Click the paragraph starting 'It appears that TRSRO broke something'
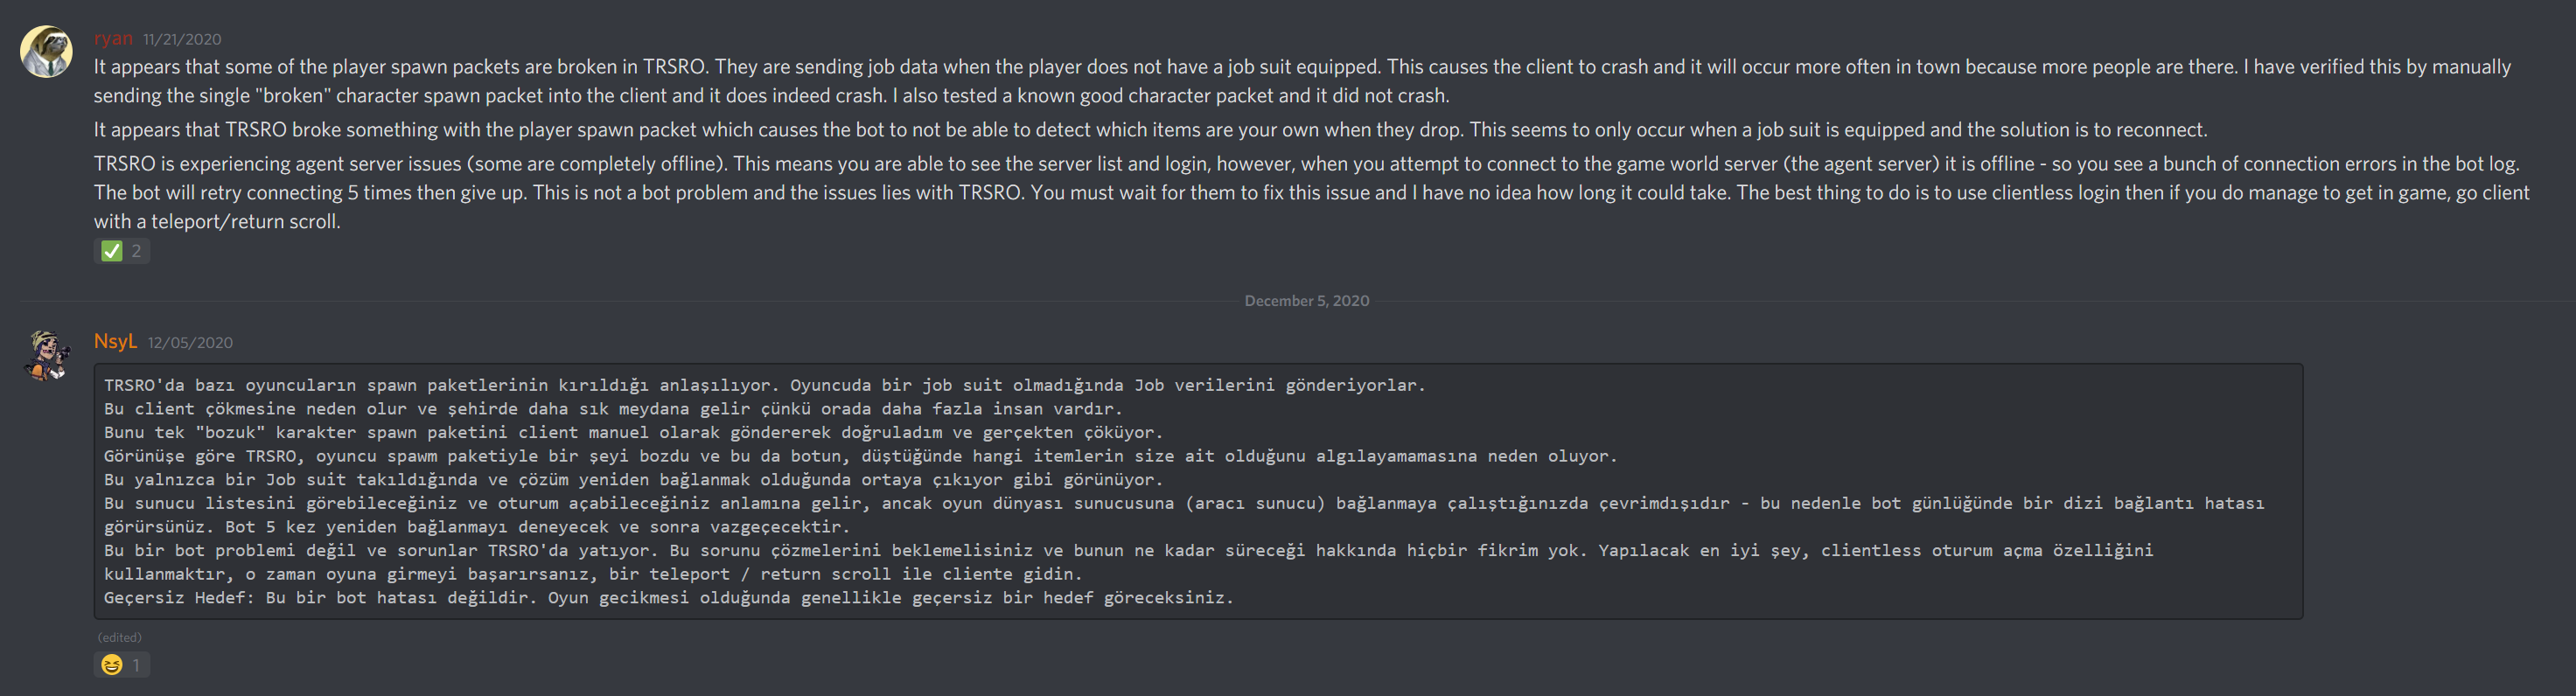 1150,130
